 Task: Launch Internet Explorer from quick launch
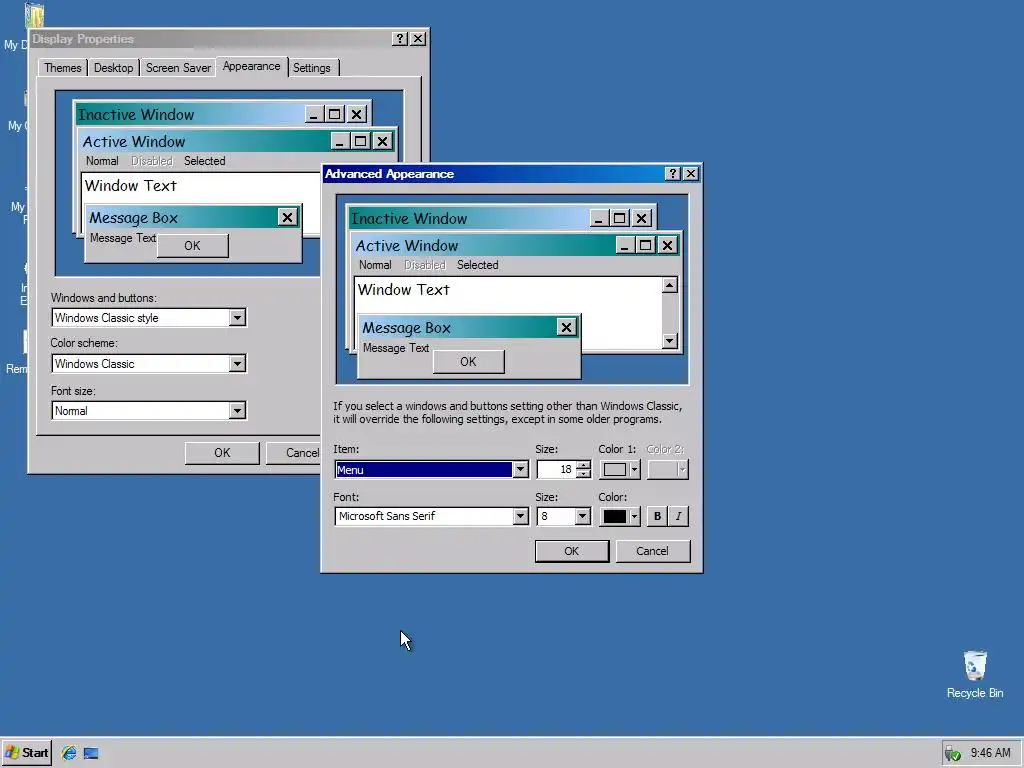tap(69, 753)
